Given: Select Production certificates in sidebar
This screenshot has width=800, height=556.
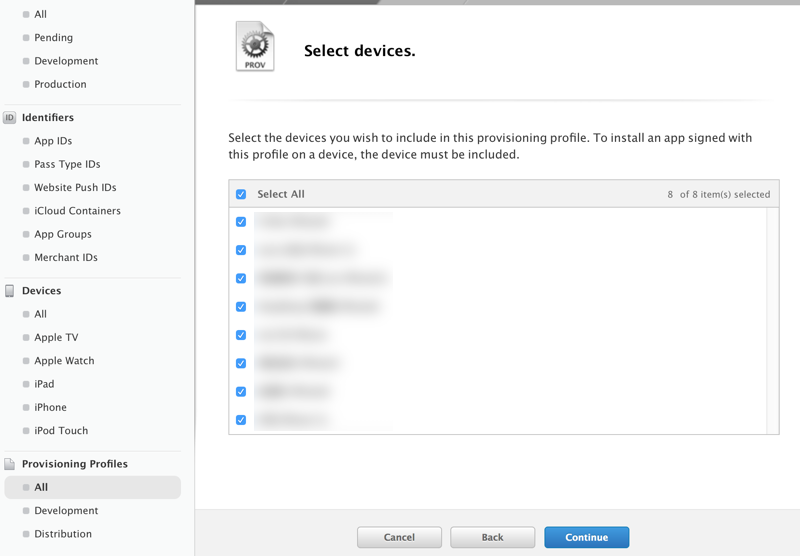Looking at the screenshot, I should pyautogui.click(x=60, y=84).
